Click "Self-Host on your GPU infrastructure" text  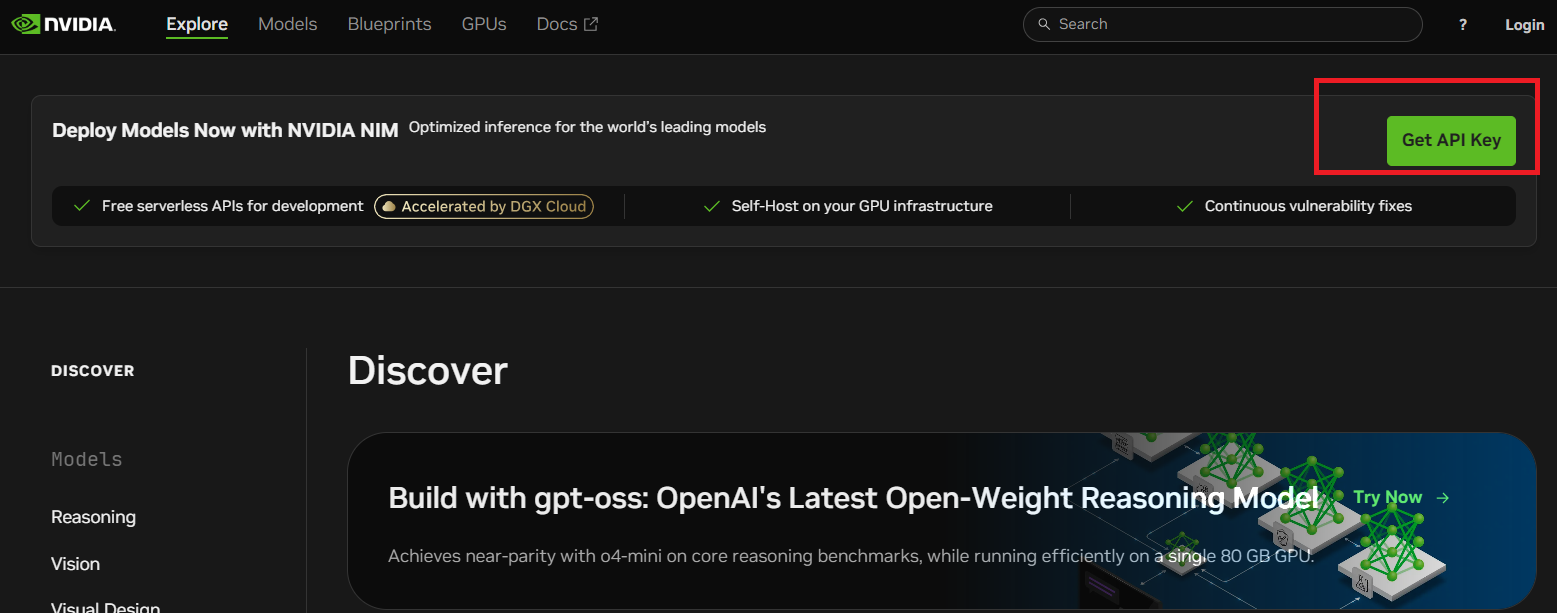coord(862,206)
